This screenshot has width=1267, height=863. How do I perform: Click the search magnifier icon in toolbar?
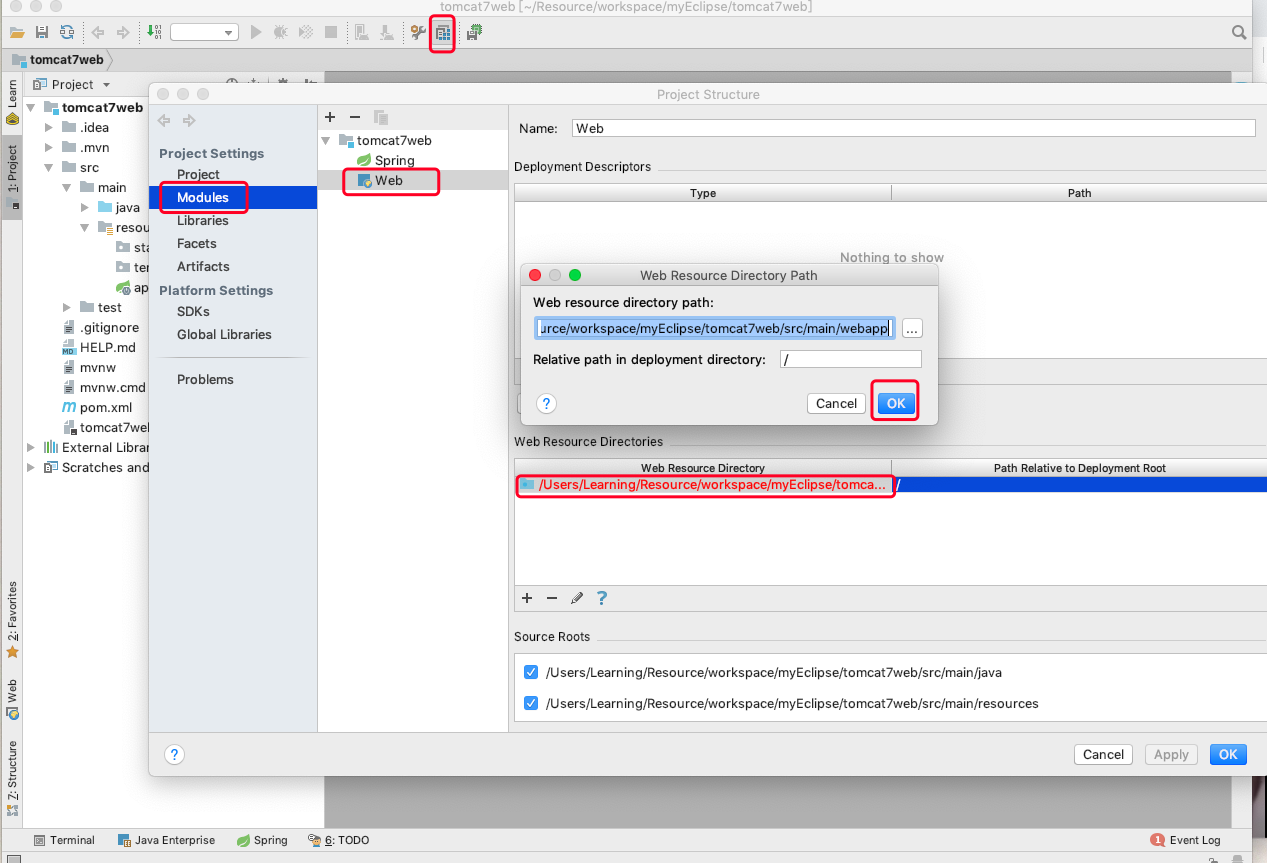[1239, 33]
